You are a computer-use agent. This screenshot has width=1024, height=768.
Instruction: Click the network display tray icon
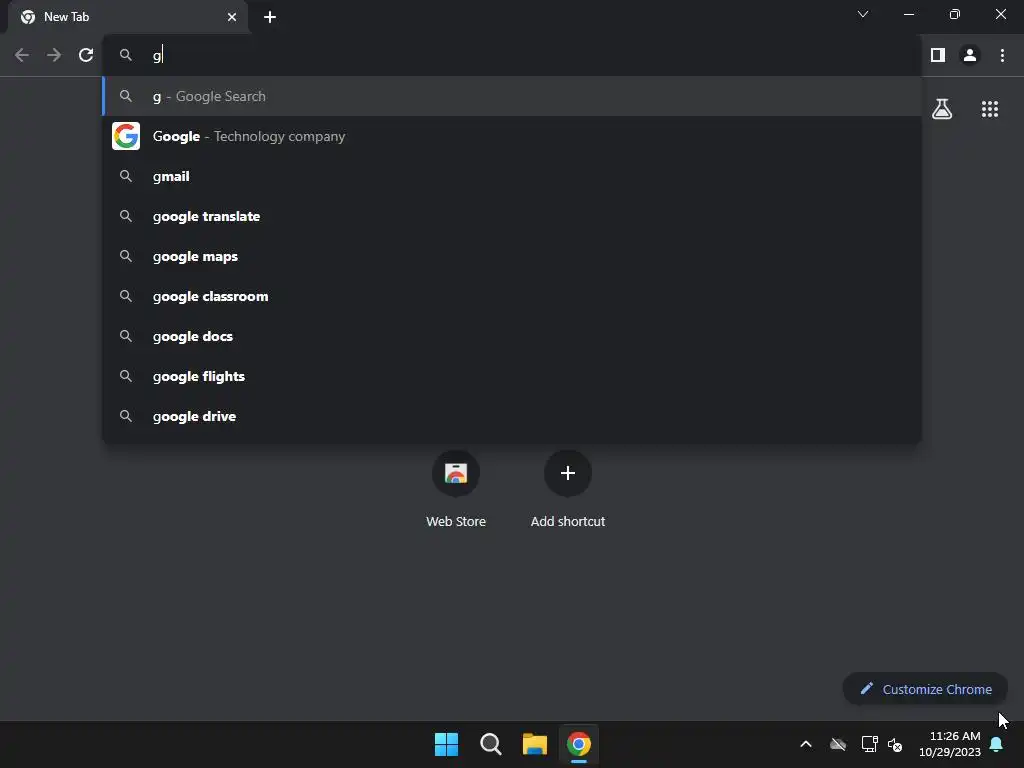(x=869, y=744)
